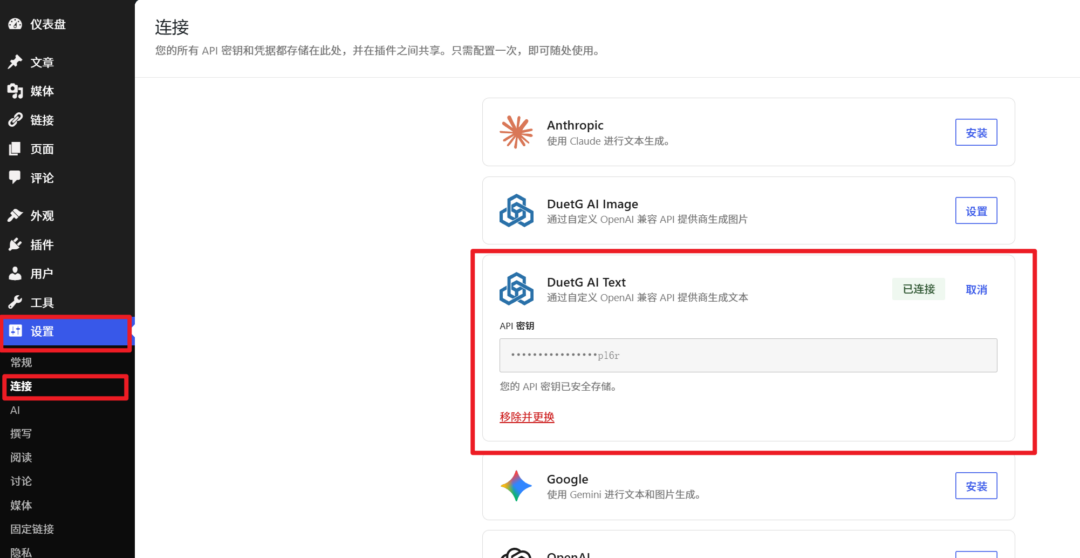Go to 固定链接 settings submenu
The height and width of the screenshot is (558, 1080).
pyautogui.click(x=32, y=529)
